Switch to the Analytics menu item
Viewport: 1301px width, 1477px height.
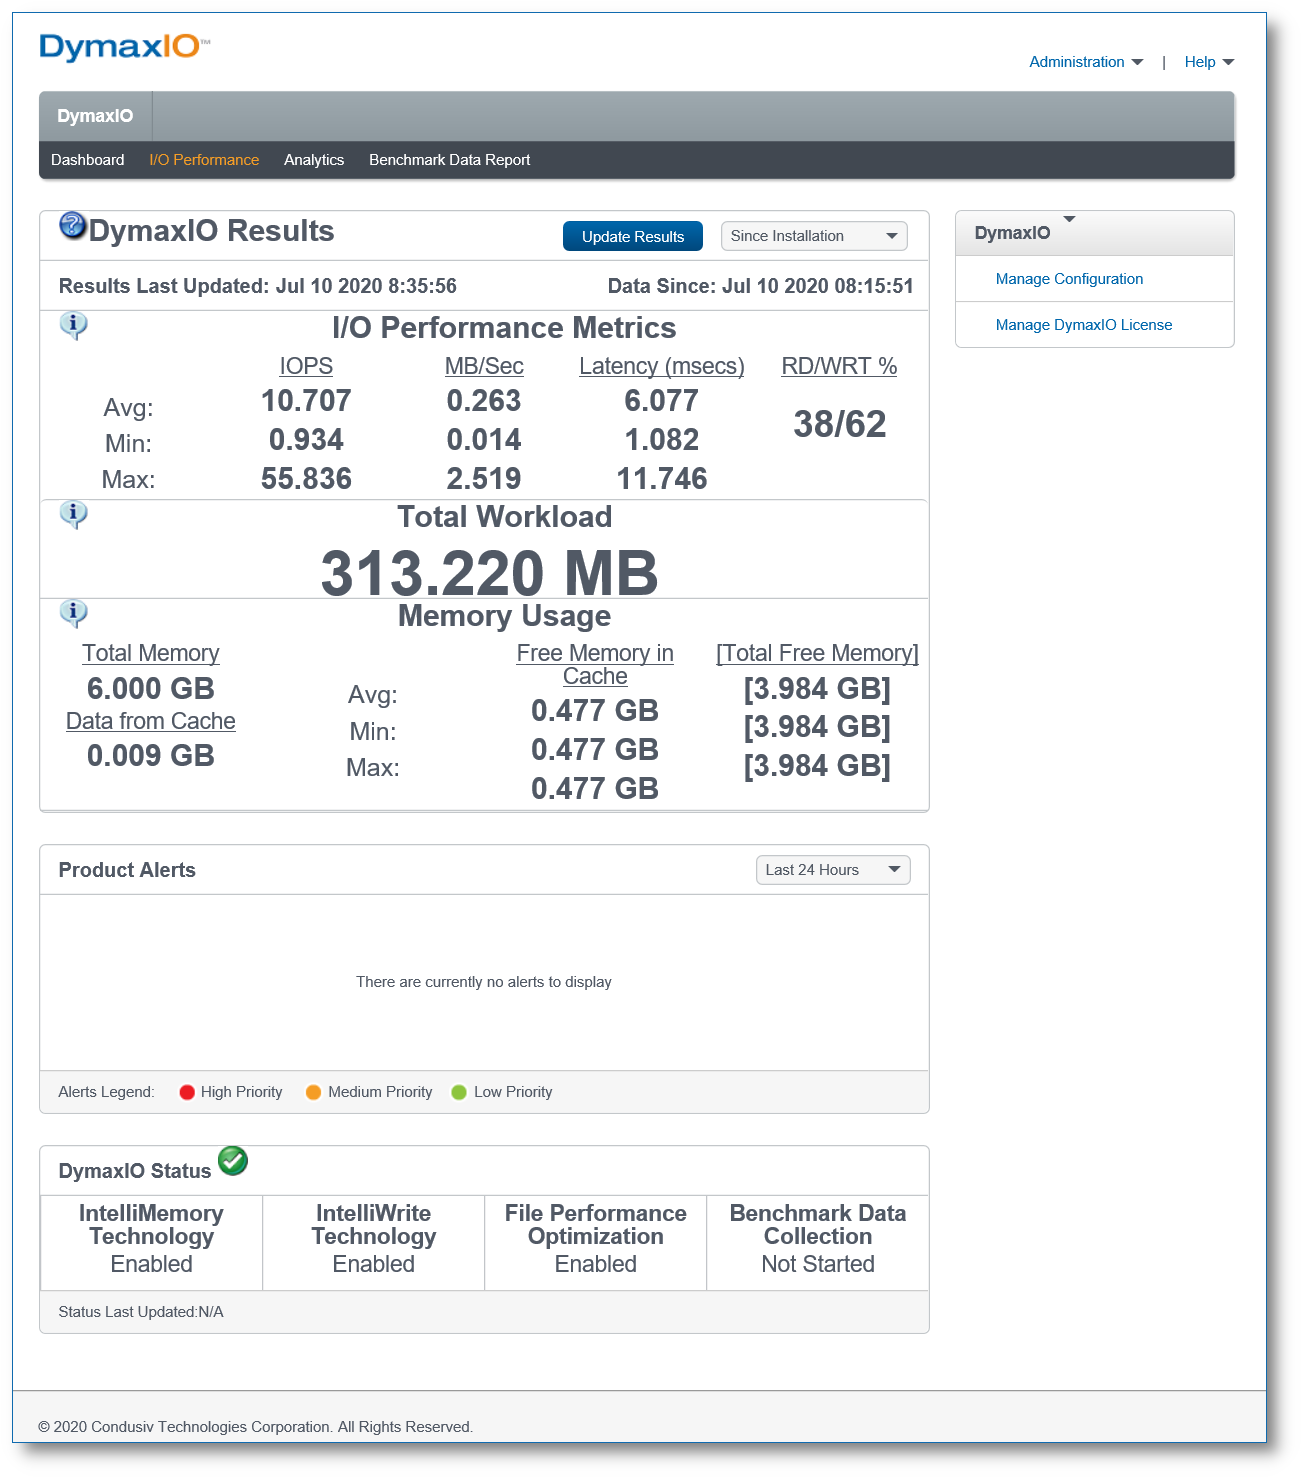pyautogui.click(x=314, y=160)
